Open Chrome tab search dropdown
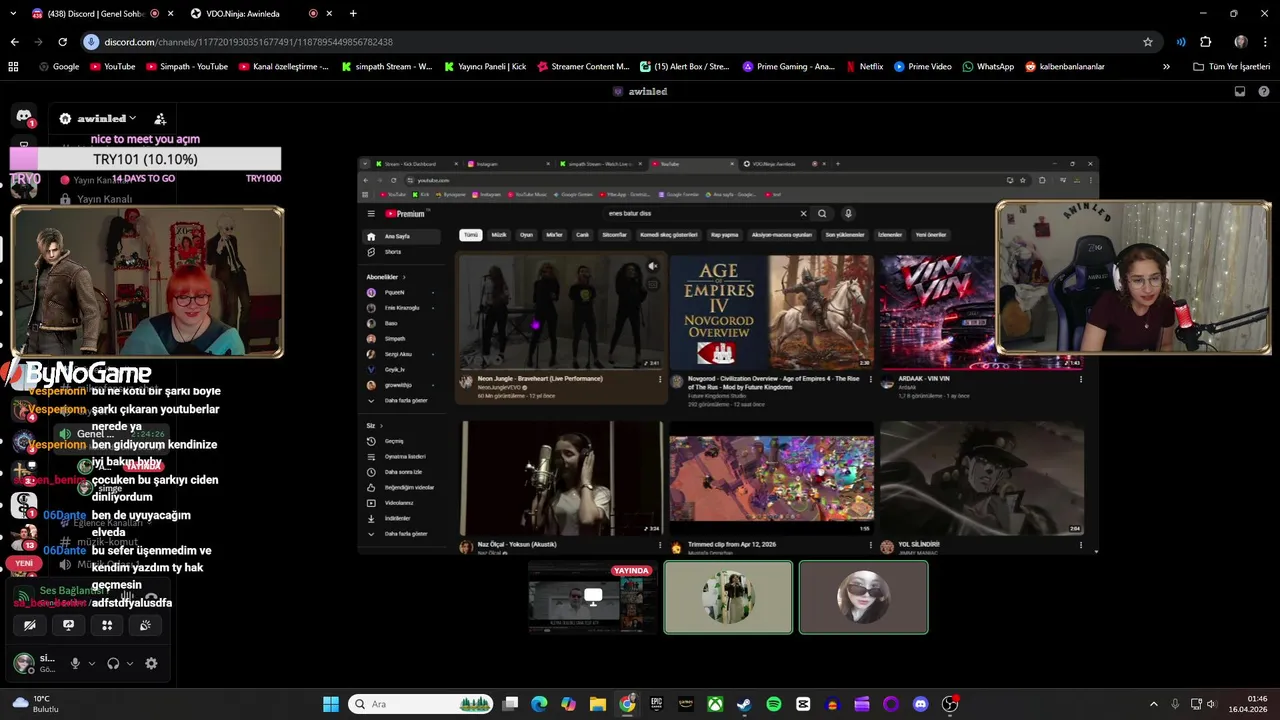This screenshot has width=1280, height=720. (12, 14)
